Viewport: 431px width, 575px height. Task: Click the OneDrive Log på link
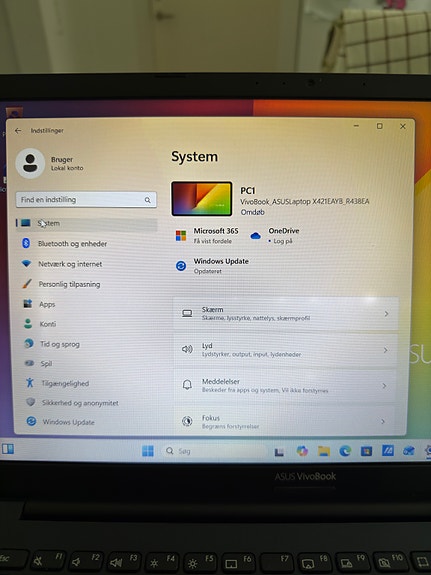click(x=282, y=241)
